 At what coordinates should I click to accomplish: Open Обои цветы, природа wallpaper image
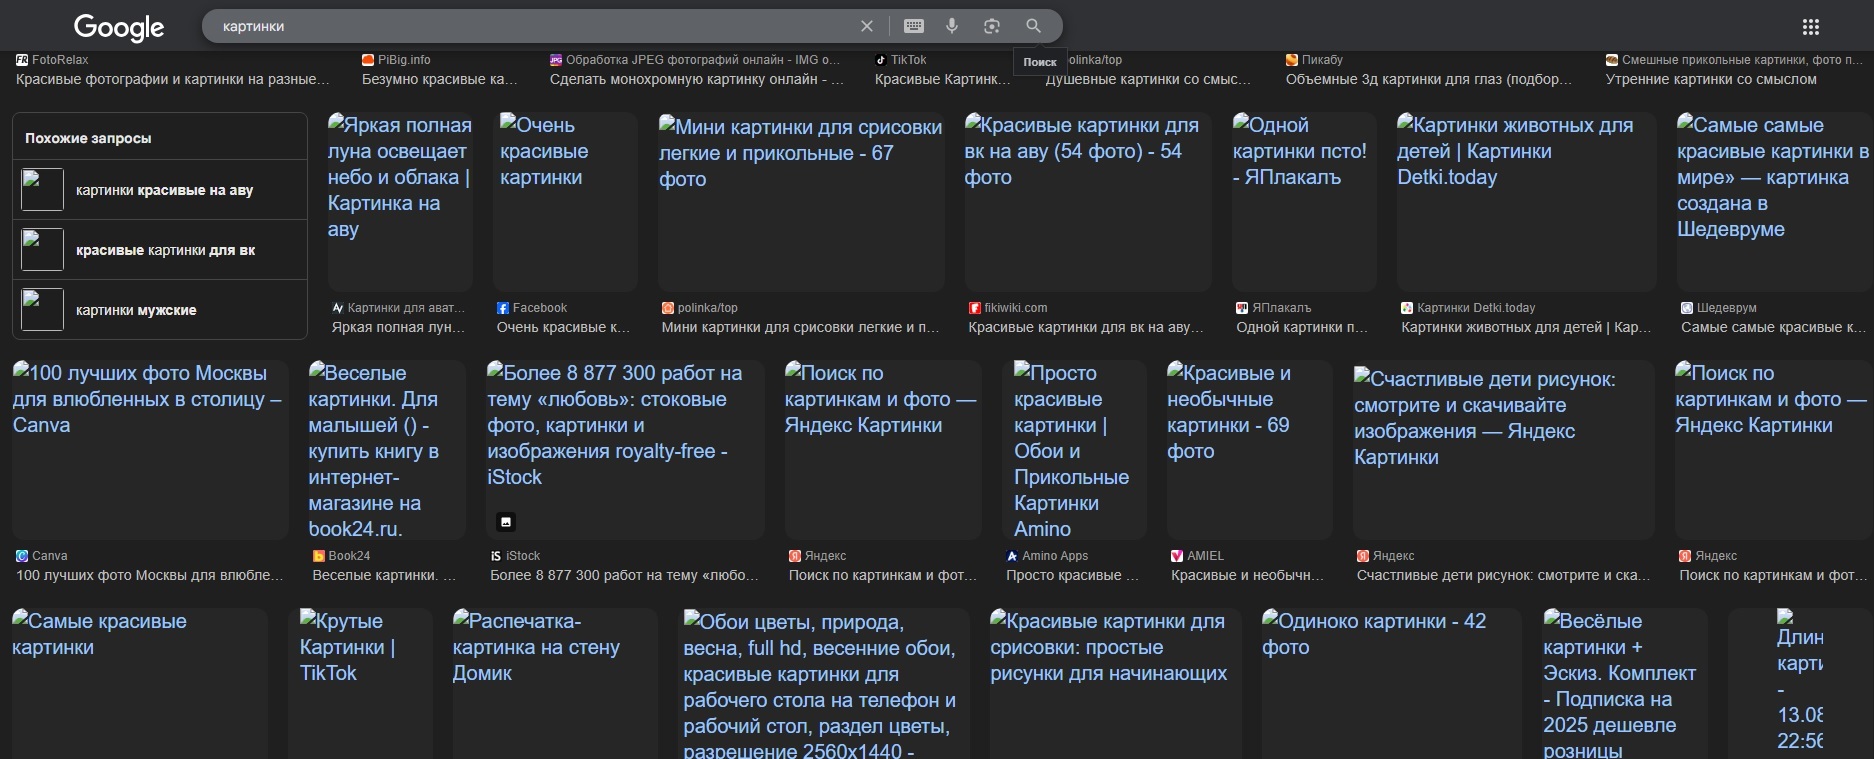pos(824,684)
